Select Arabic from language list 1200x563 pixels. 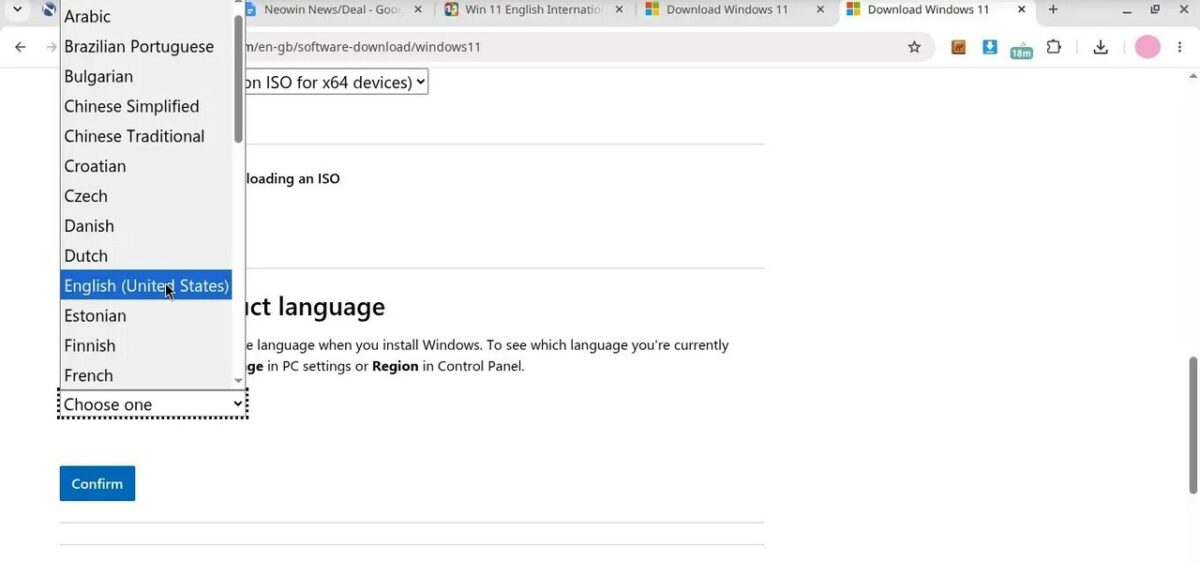[146, 16]
